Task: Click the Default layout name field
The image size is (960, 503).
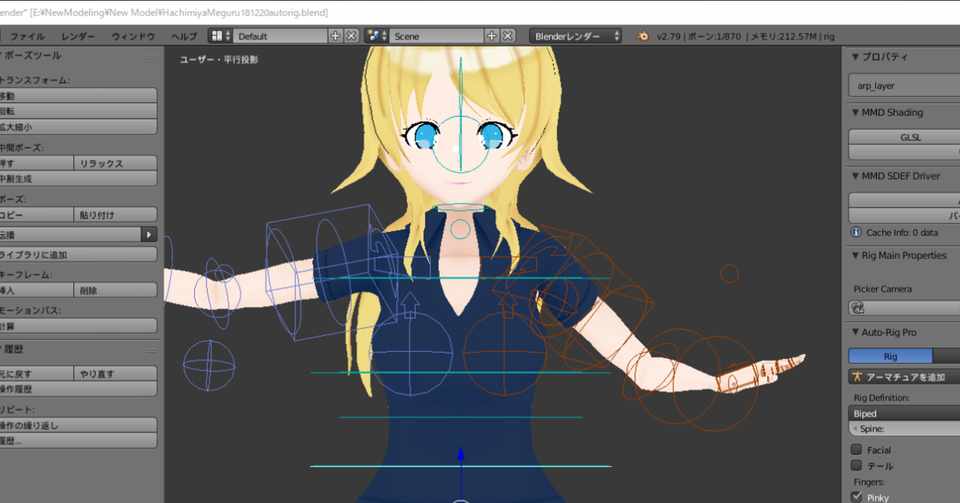Action: tap(280, 36)
